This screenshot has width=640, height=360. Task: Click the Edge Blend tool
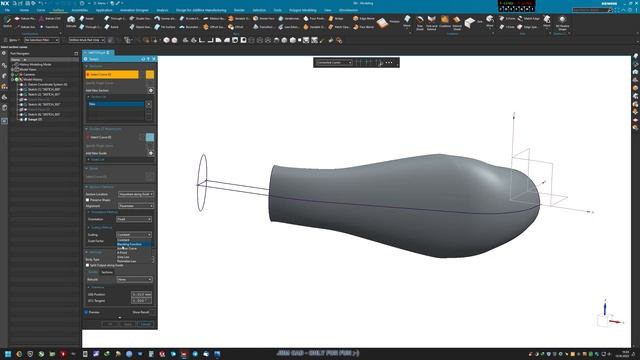(x=363, y=18)
